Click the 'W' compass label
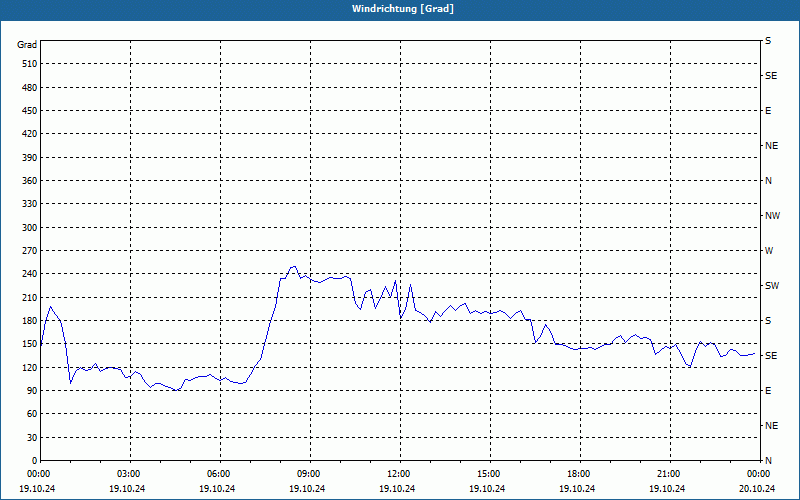This screenshot has width=800, height=500. 769,251
